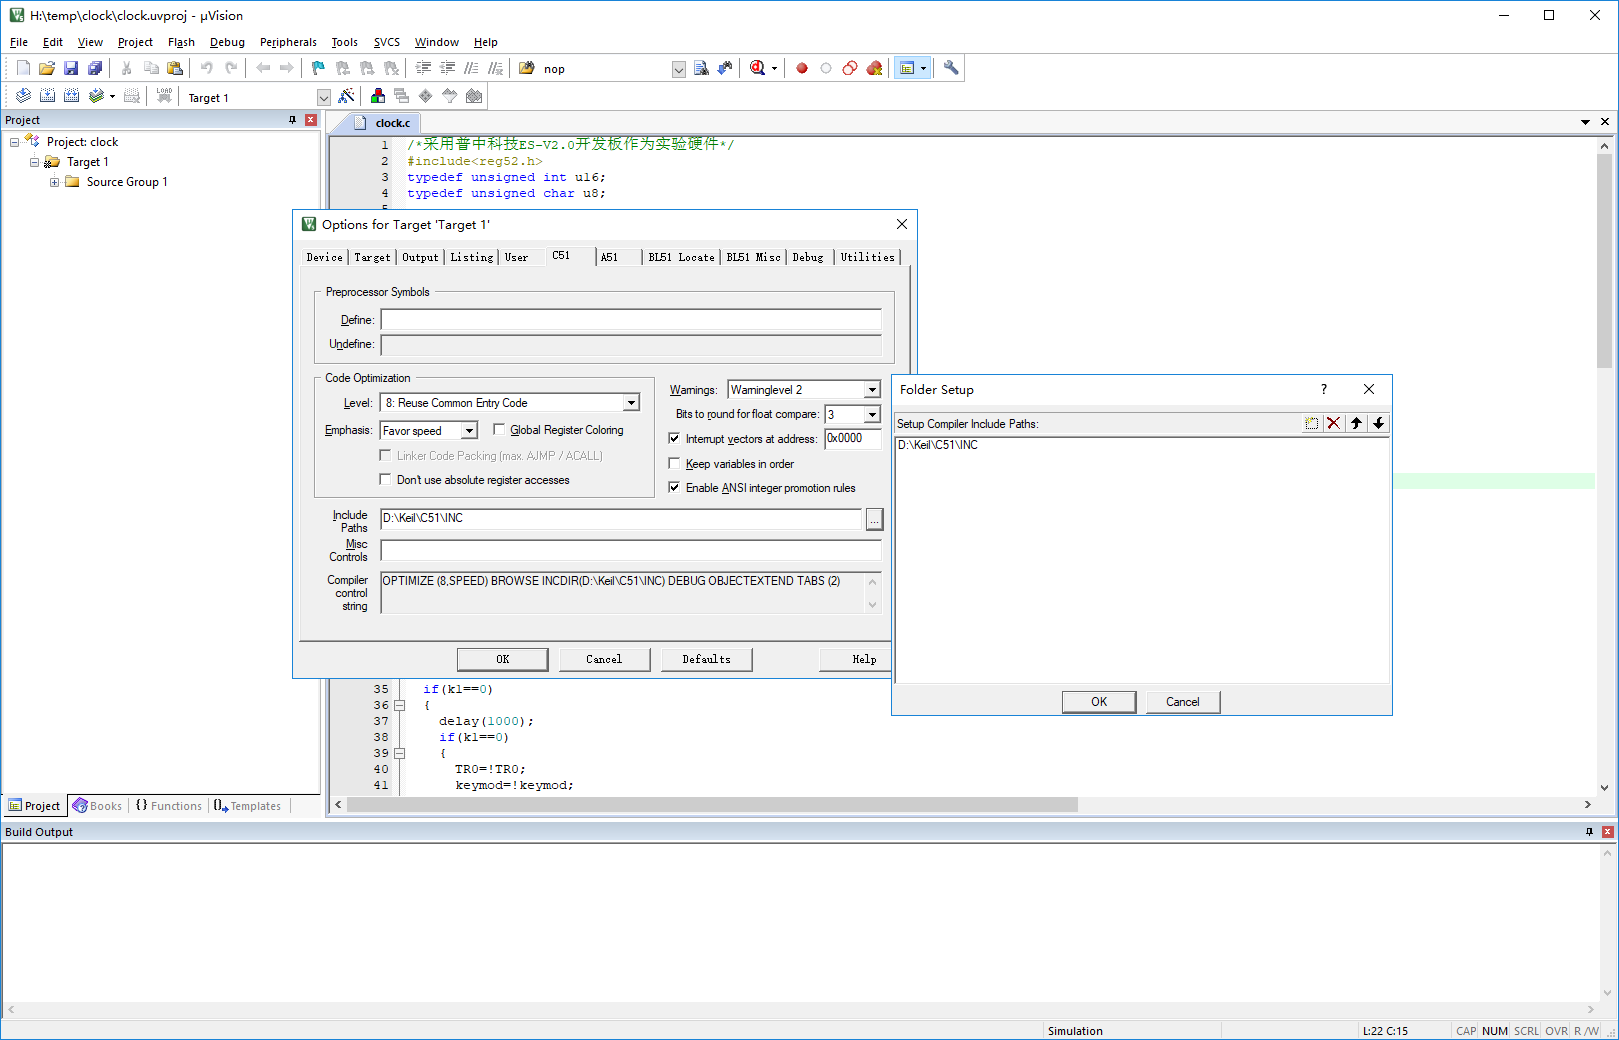
Task: Enable Keep variables in order
Action: 674,463
